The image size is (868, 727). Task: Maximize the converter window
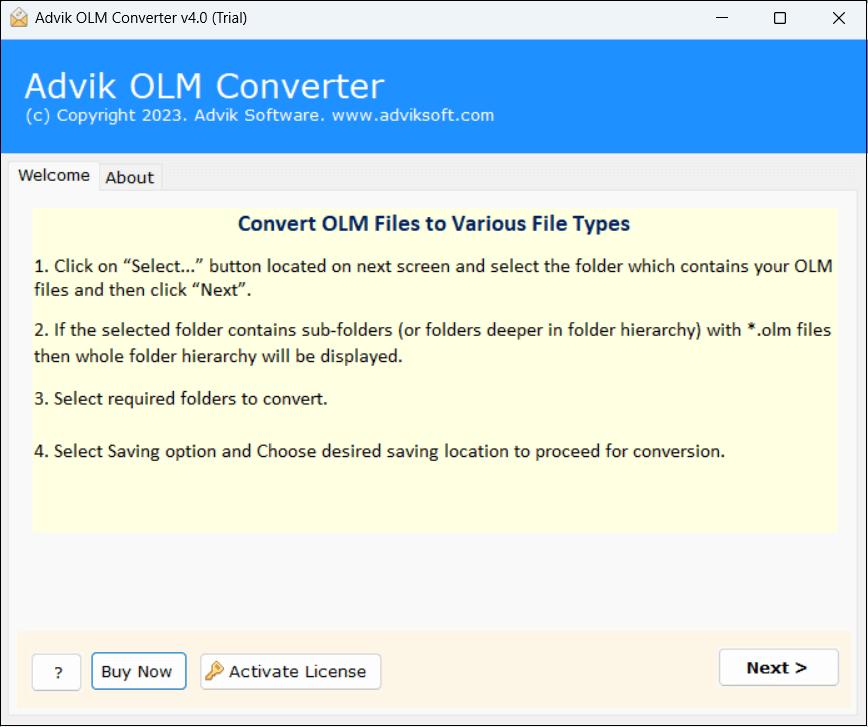780,18
